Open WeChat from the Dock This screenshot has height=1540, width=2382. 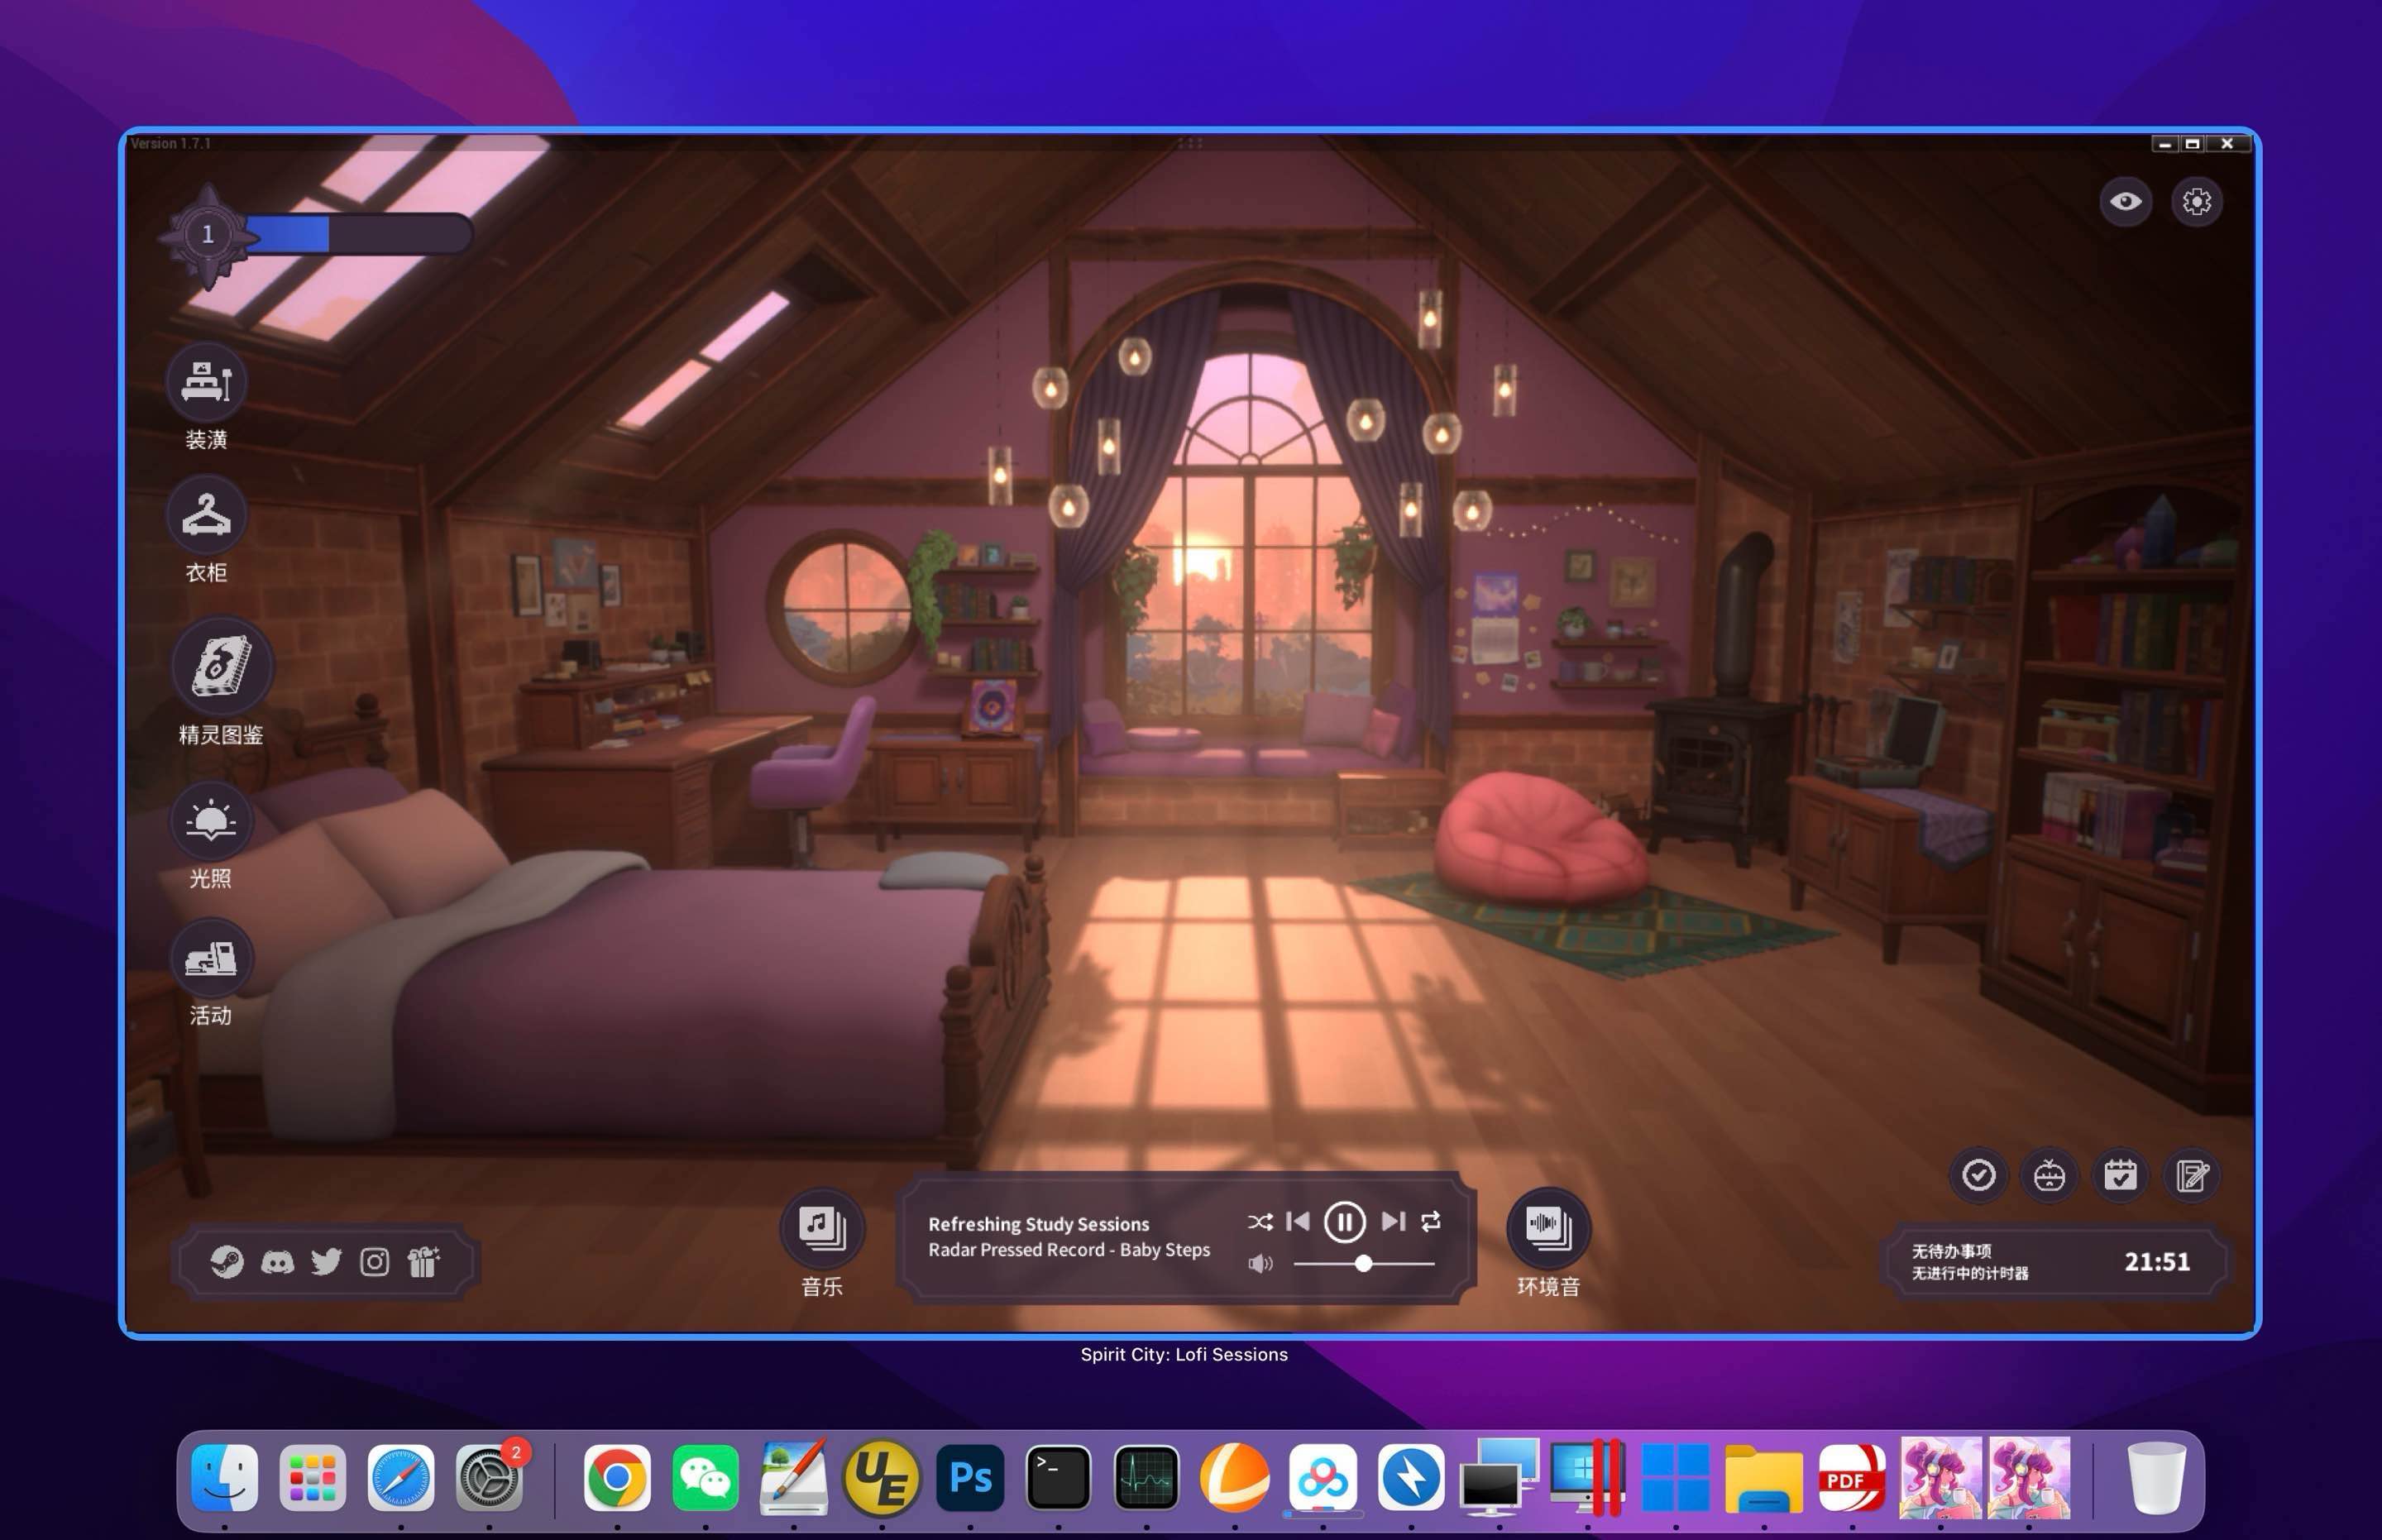[x=705, y=1478]
